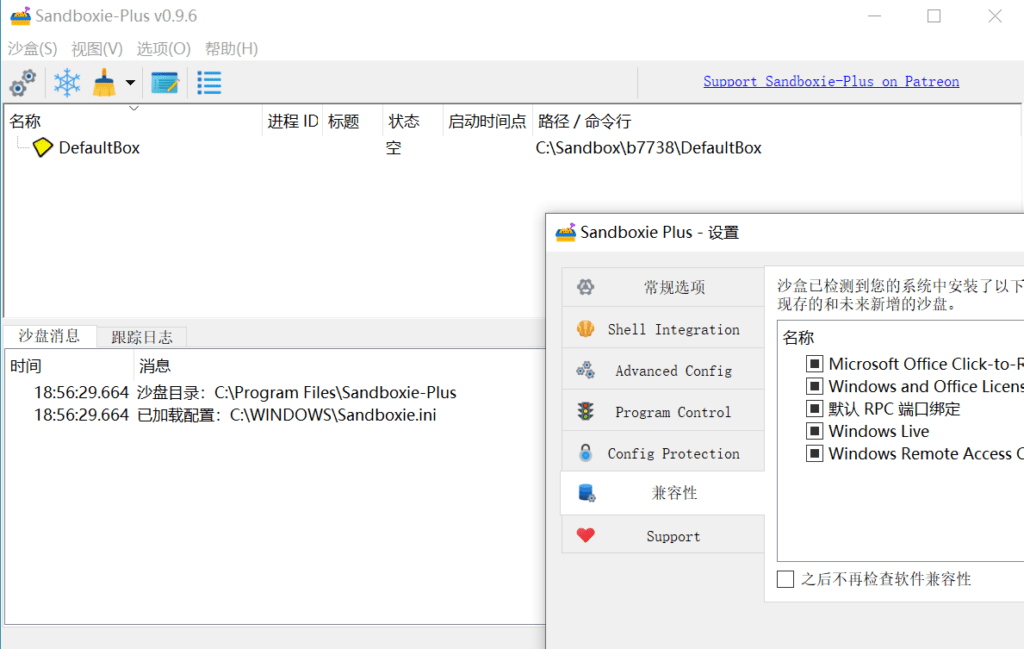Toggle the Windows Live compatibility checkbox
Viewport: 1024px width, 649px height.
click(x=814, y=431)
